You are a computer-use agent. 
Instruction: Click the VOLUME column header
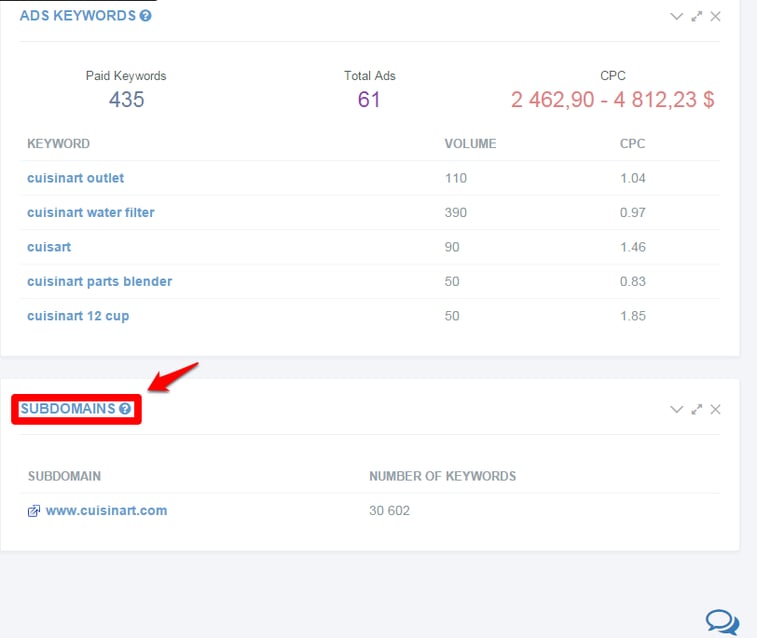tap(470, 144)
